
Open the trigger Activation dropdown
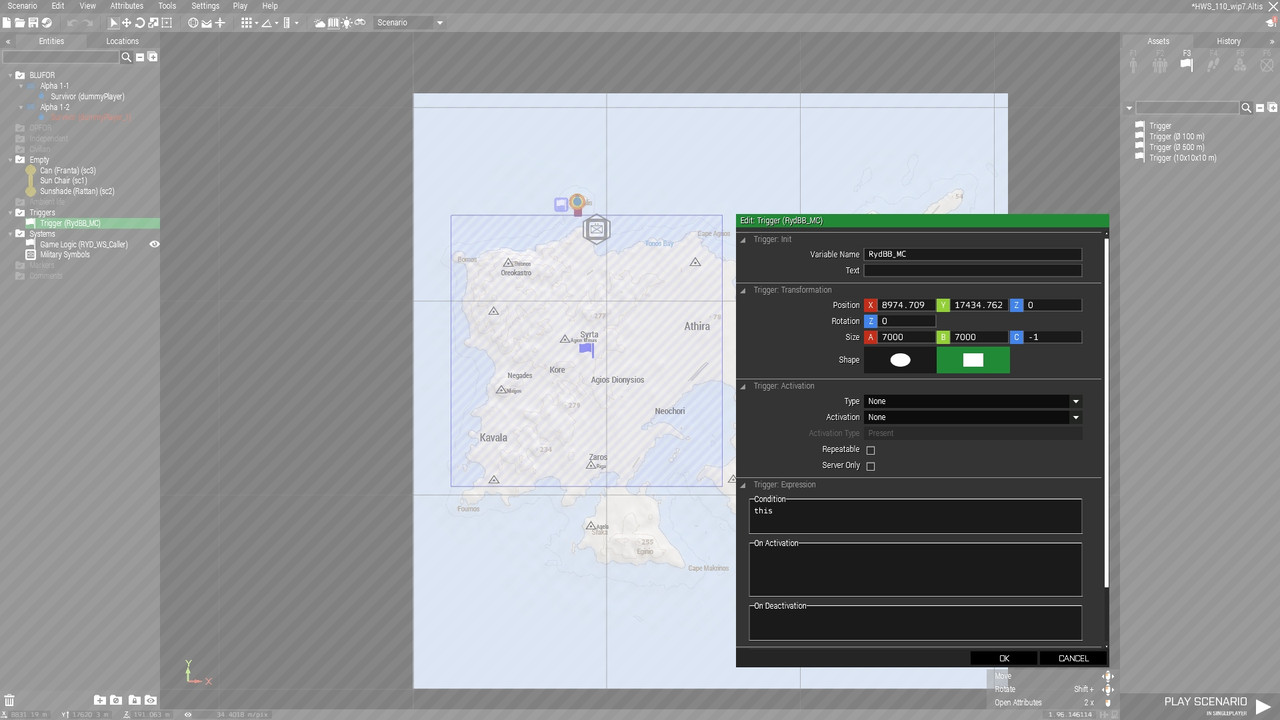[x=973, y=417]
